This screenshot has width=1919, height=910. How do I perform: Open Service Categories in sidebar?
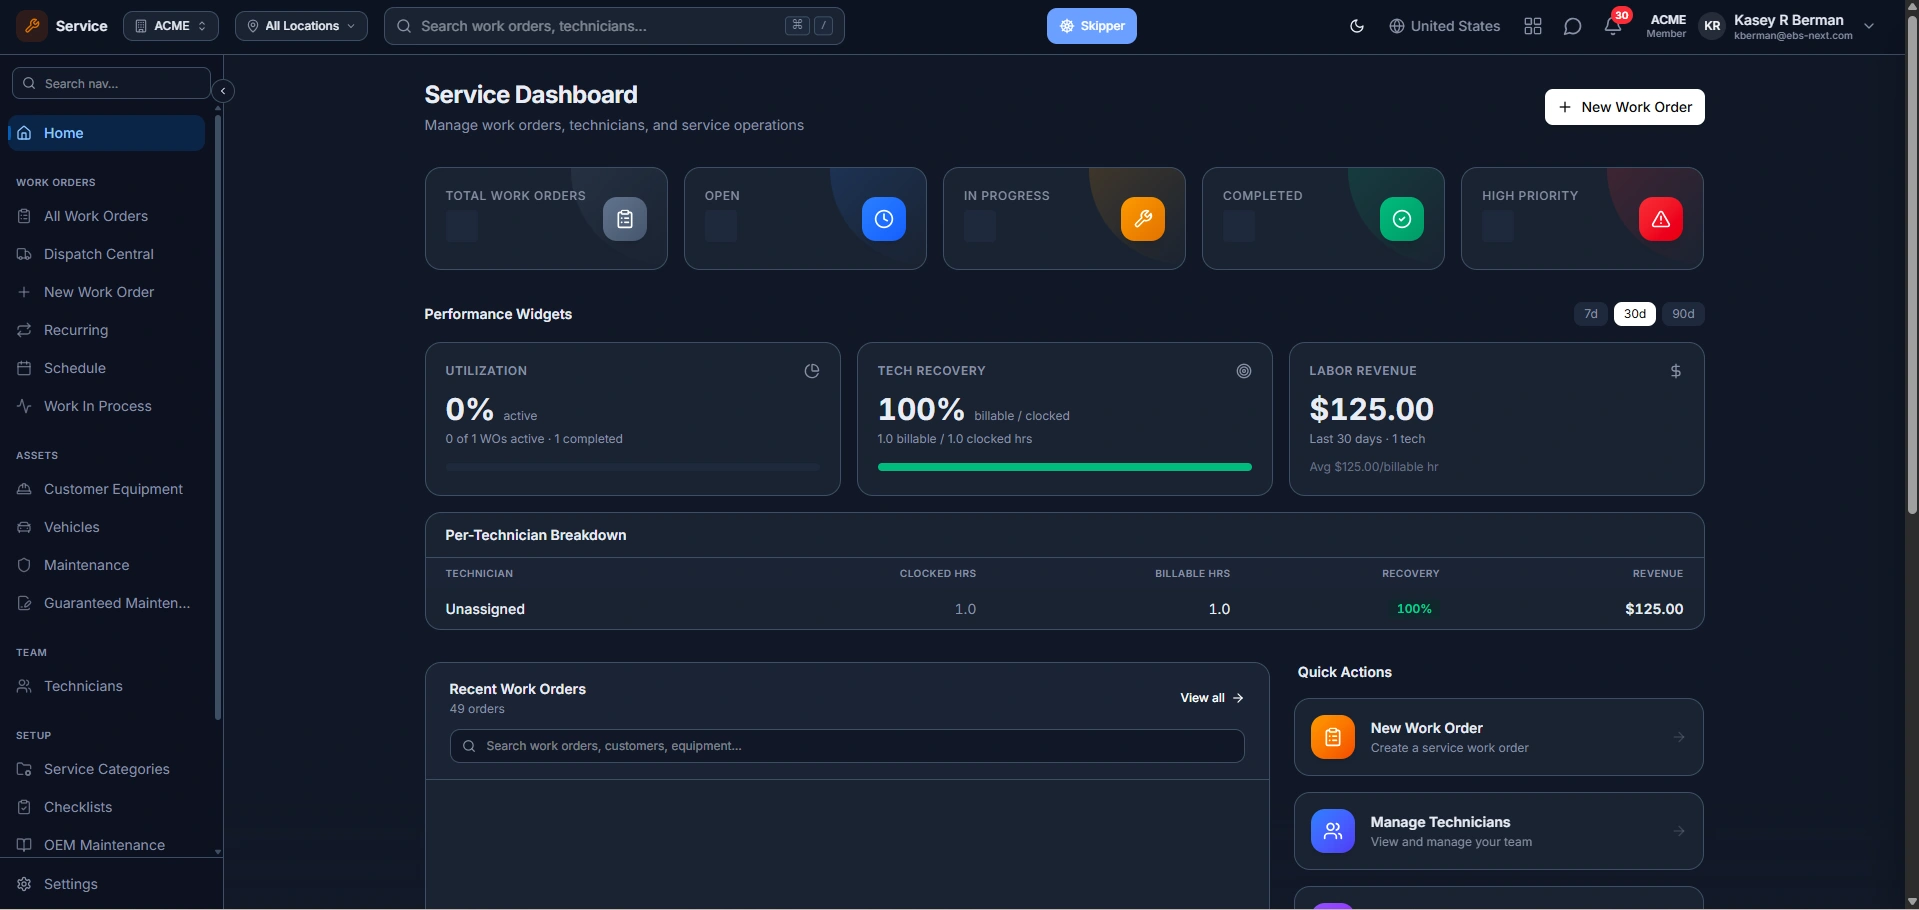pyautogui.click(x=106, y=769)
